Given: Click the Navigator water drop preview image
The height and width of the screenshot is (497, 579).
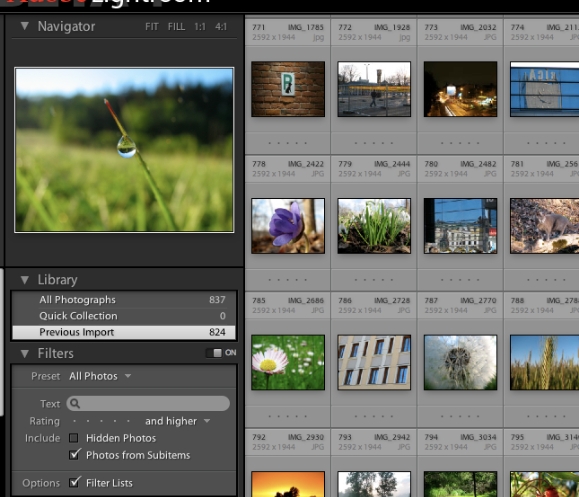Looking at the screenshot, I should pos(124,150).
